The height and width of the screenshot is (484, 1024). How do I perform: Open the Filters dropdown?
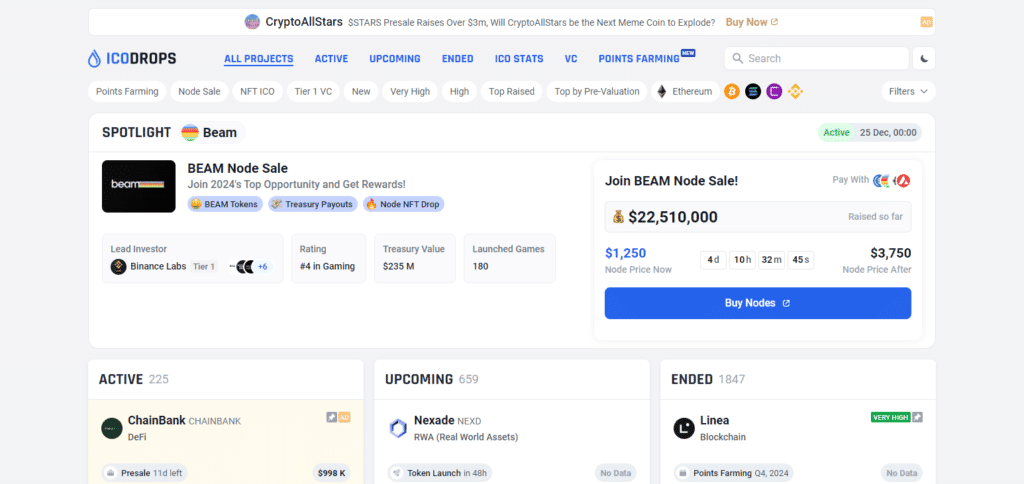(x=908, y=91)
